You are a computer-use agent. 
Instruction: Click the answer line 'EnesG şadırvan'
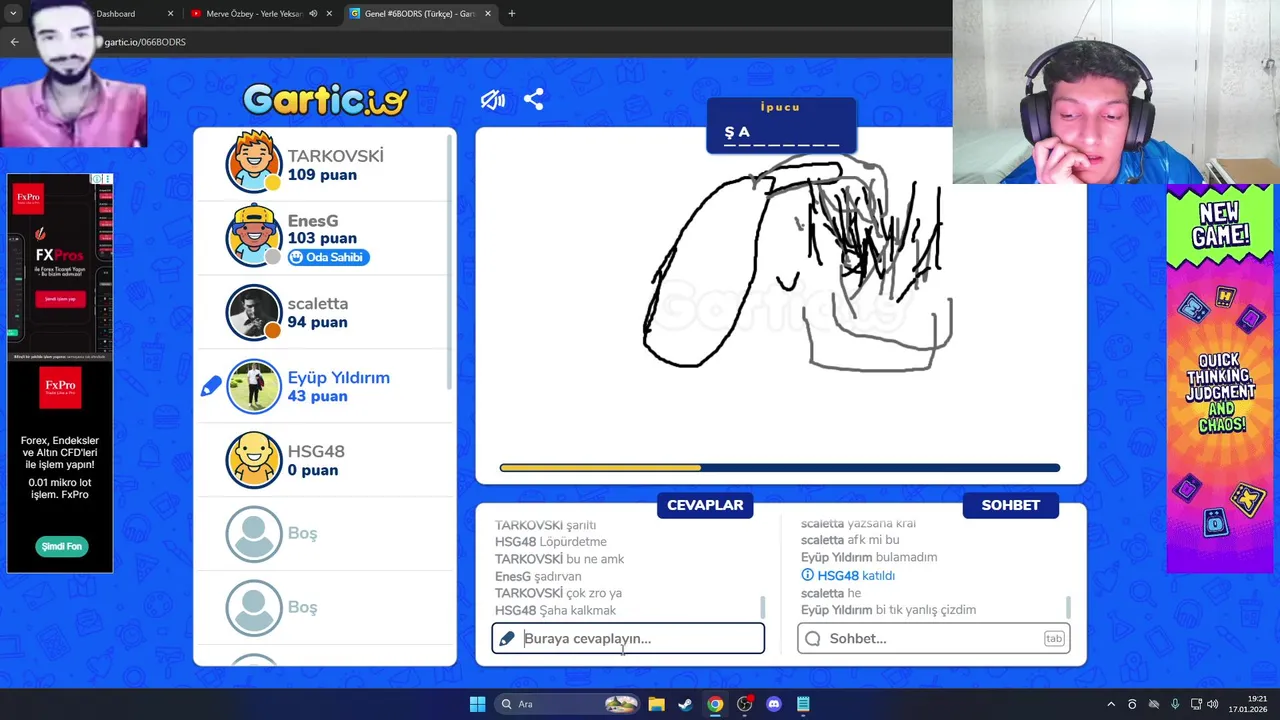pos(538,576)
